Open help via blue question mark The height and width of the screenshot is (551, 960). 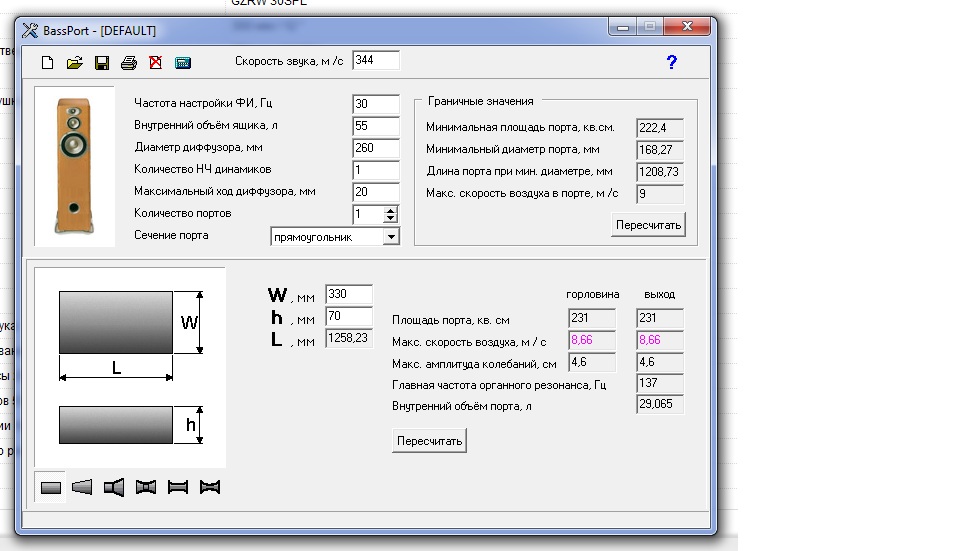pos(672,62)
